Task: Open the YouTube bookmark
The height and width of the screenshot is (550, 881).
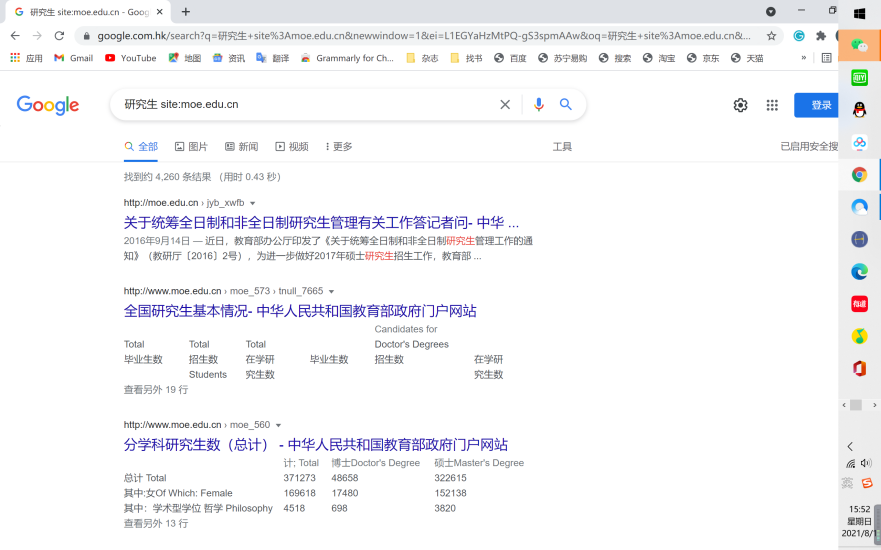Action: tap(130, 58)
